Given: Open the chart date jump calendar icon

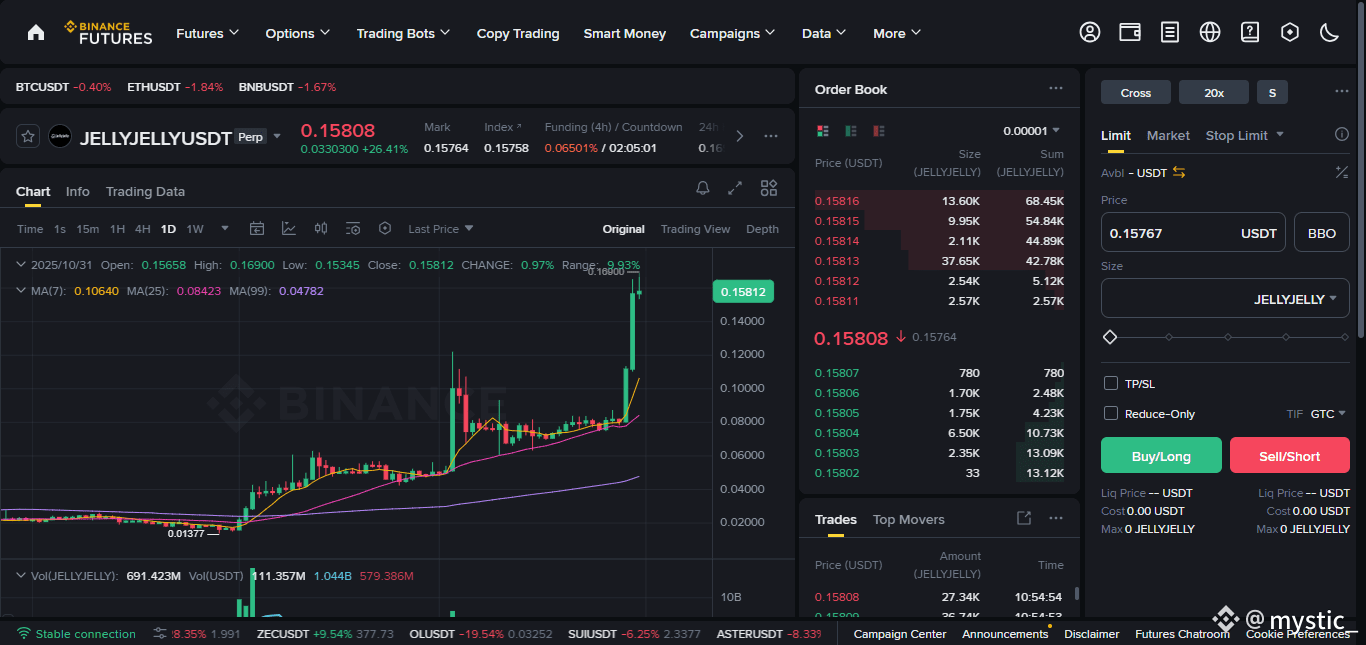Looking at the screenshot, I should (257, 229).
